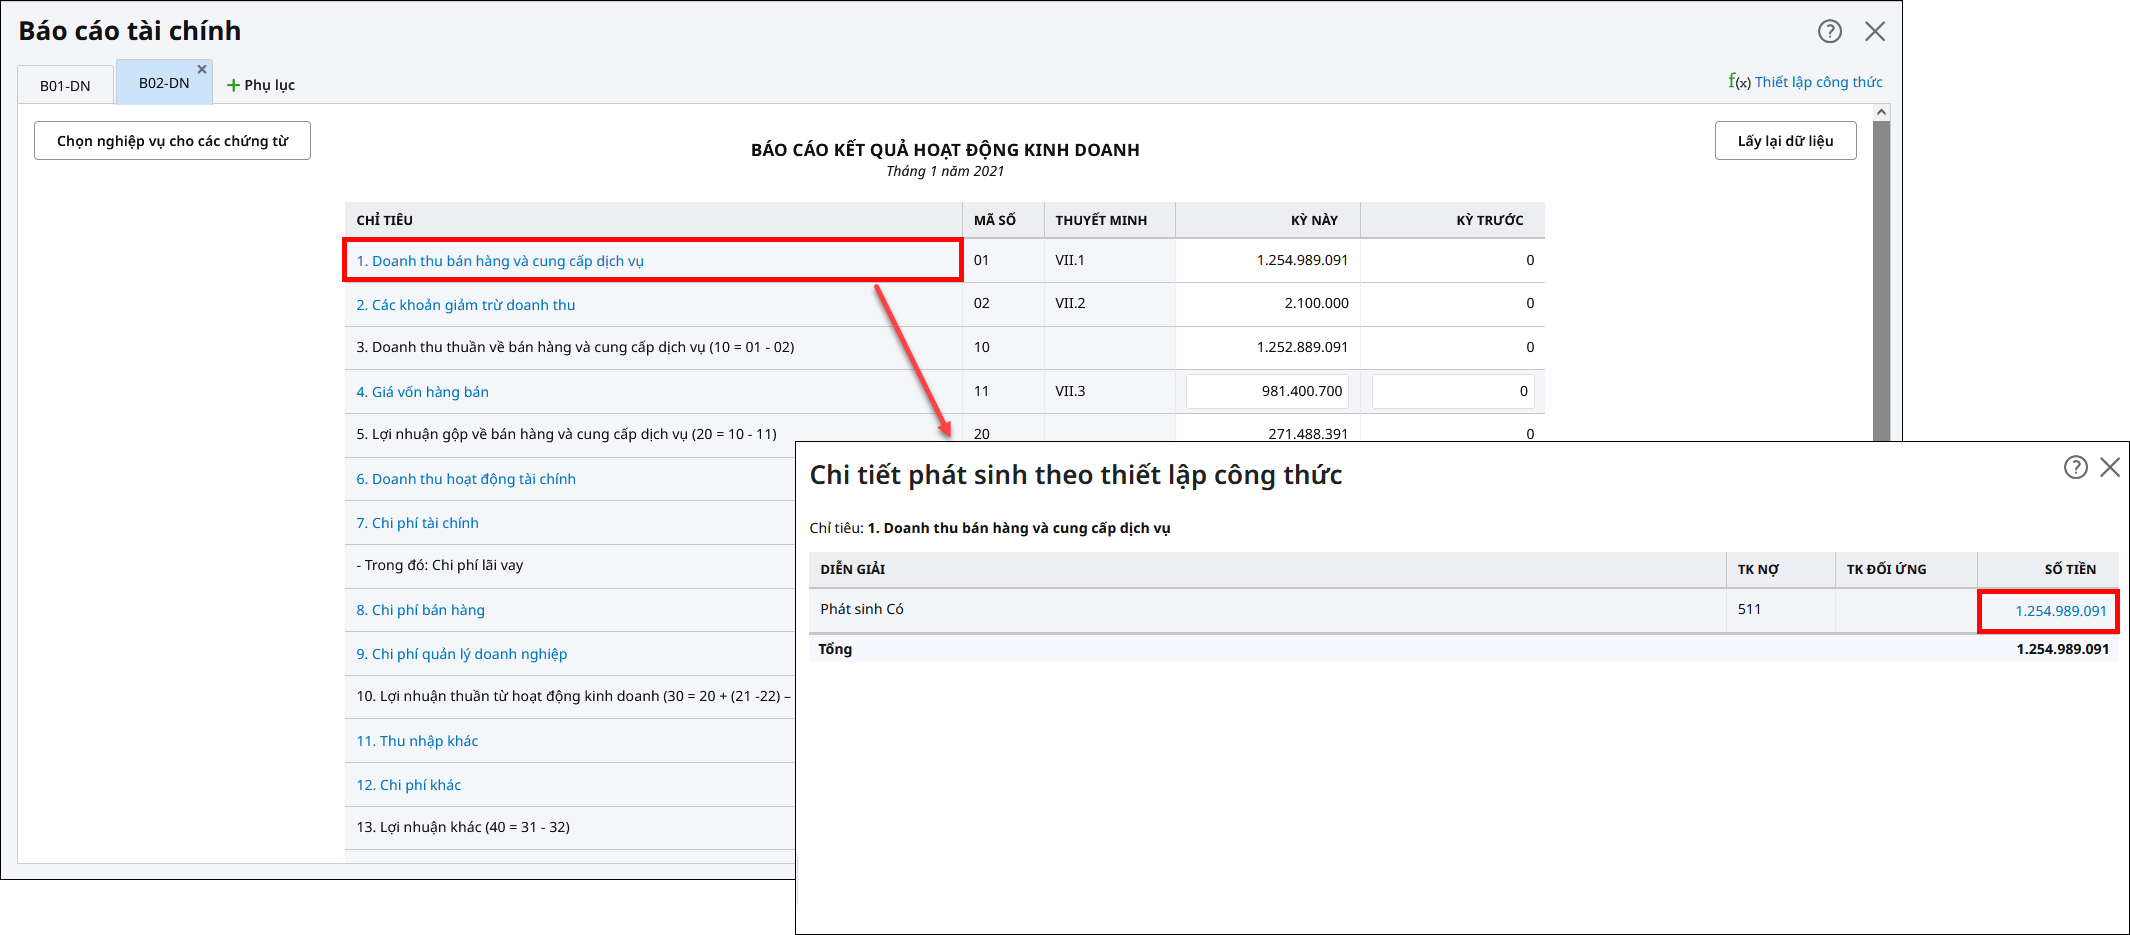Click the Thu nhập khác link
The height and width of the screenshot is (935, 2130).
coord(417,741)
